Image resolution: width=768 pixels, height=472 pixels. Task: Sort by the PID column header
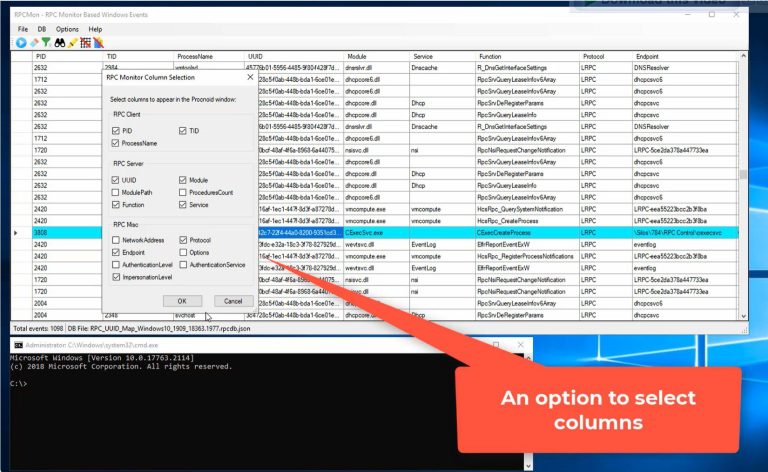point(68,56)
